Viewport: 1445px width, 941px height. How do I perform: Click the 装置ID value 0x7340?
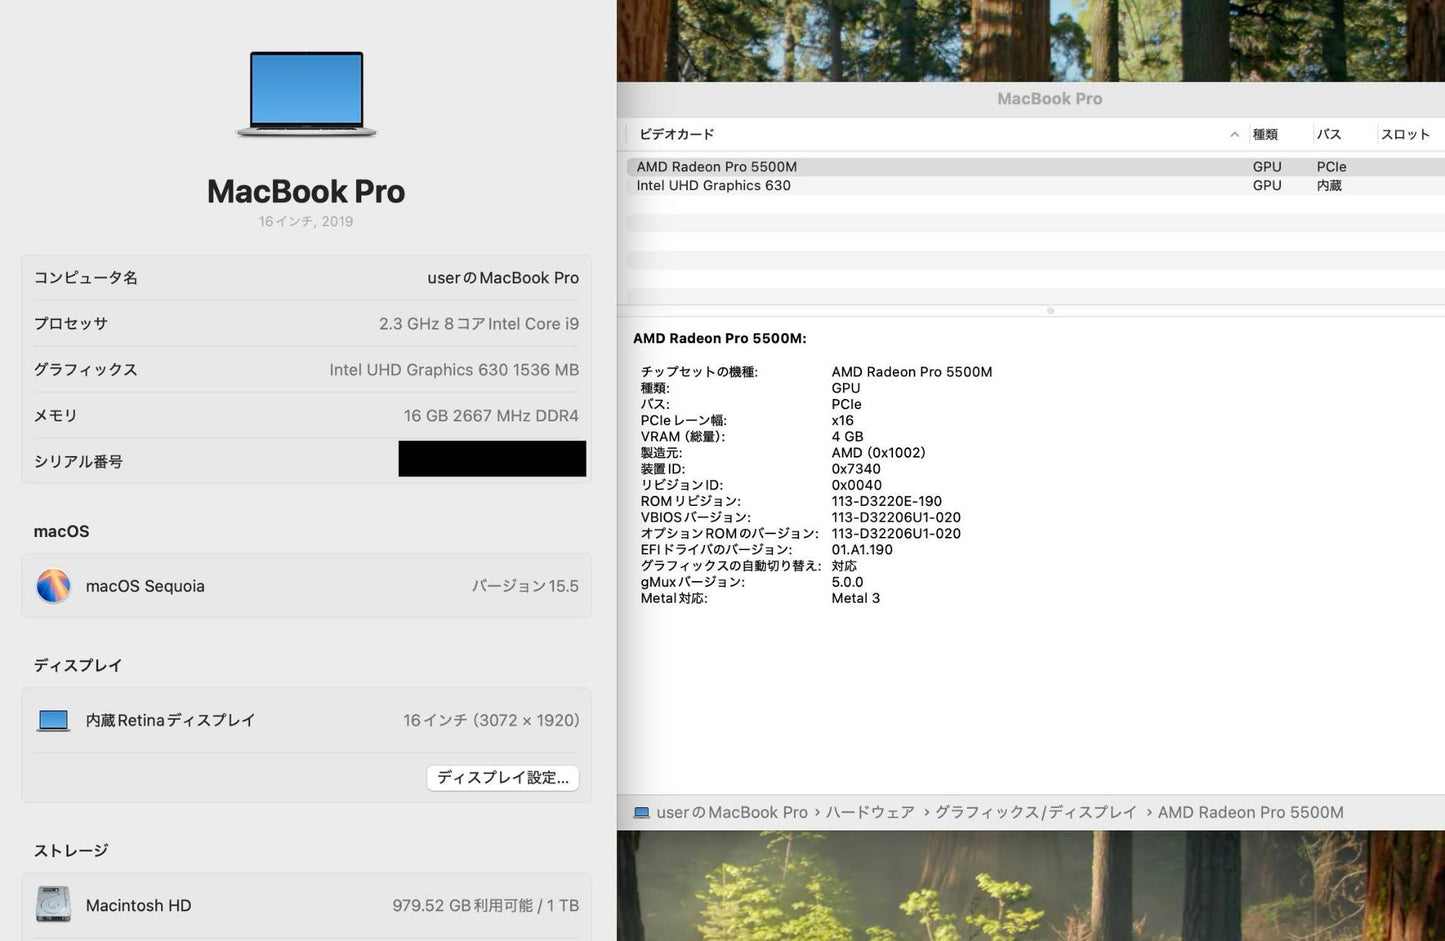pyautogui.click(x=856, y=468)
